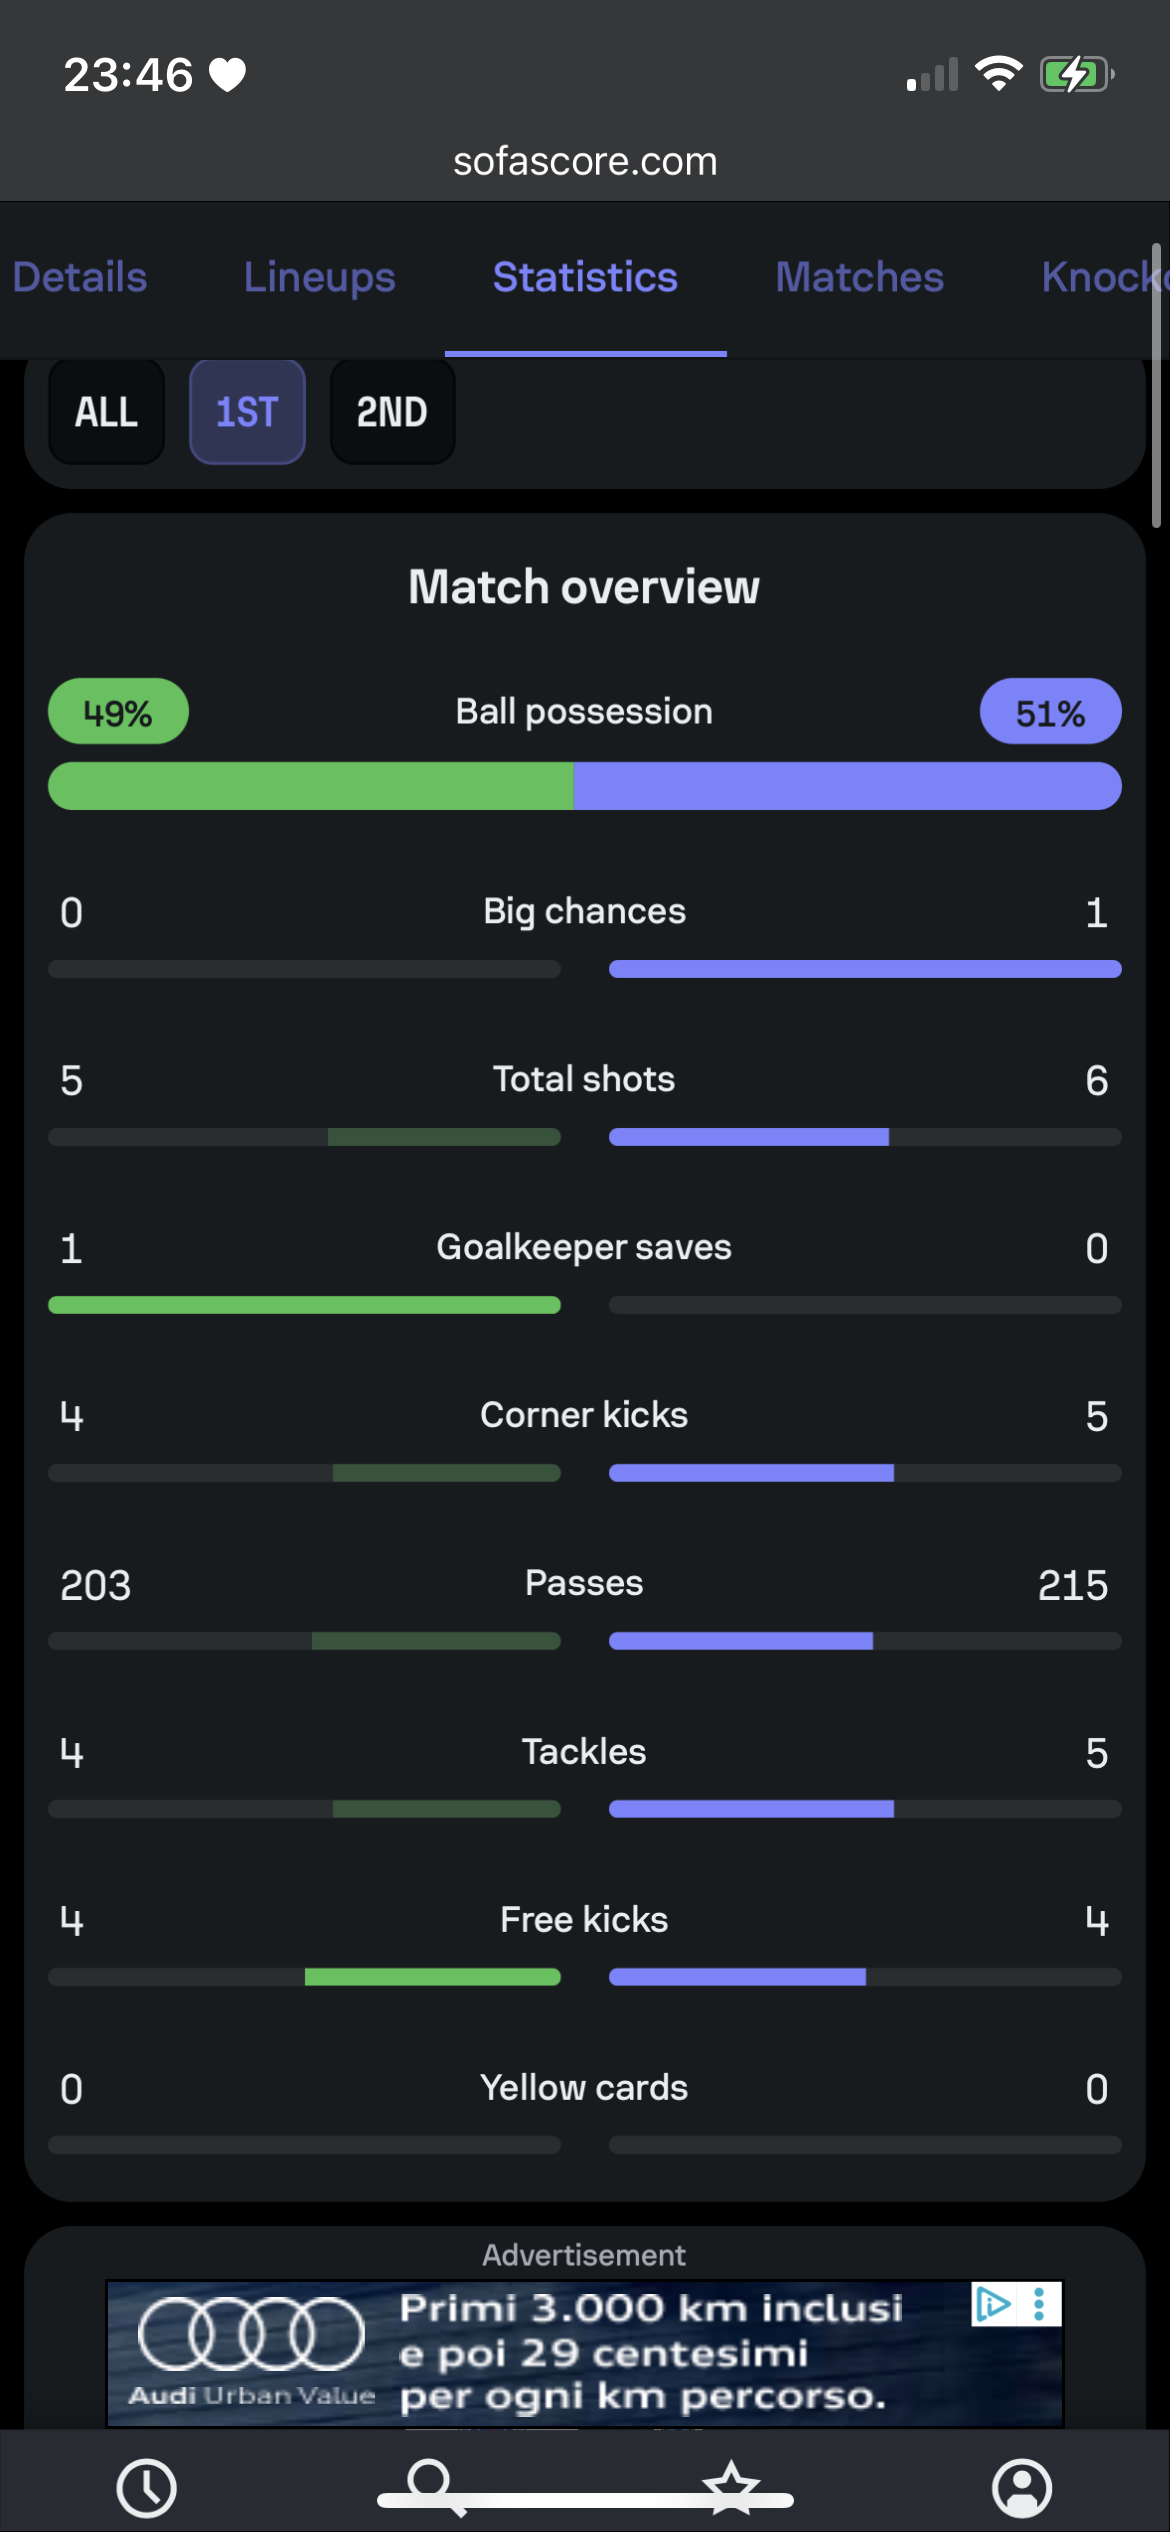This screenshot has height=2532, width=1170.
Task: Open the ad's three-dot options
Action: [x=1040, y=2304]
